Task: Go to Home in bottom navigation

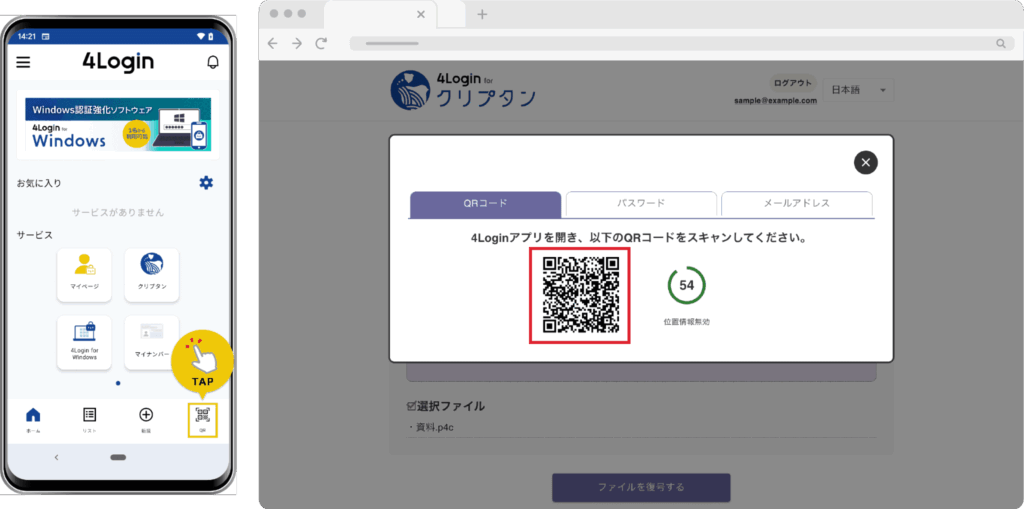Action: (33, 419)
